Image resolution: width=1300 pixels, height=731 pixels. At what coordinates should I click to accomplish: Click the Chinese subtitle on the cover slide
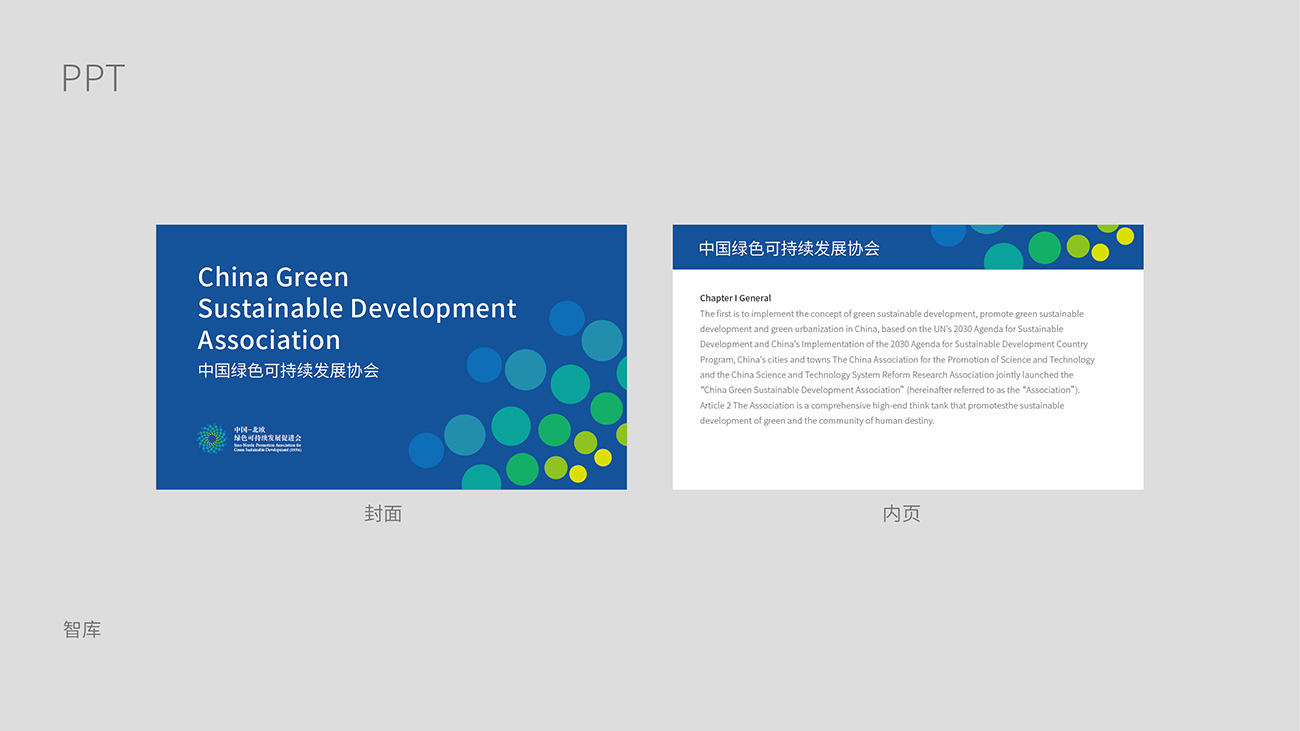pos(288,370)
